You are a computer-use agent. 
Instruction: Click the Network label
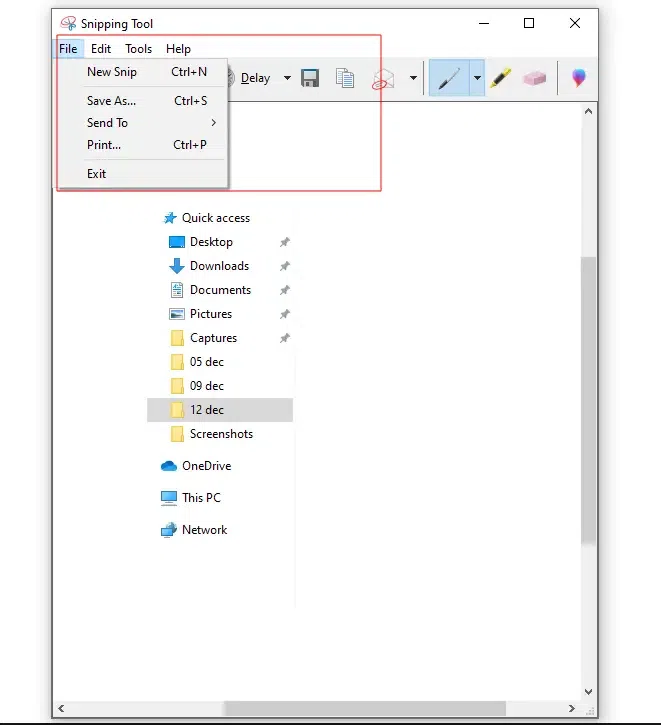coord(204,530)
